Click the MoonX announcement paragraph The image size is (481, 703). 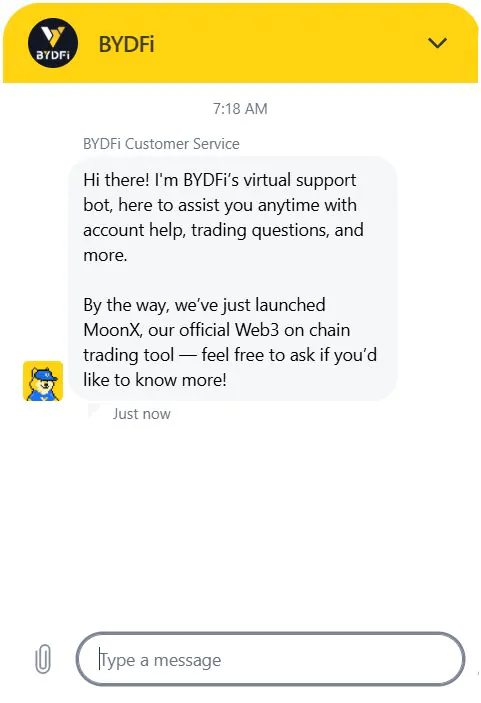click(x=230, y=342)
